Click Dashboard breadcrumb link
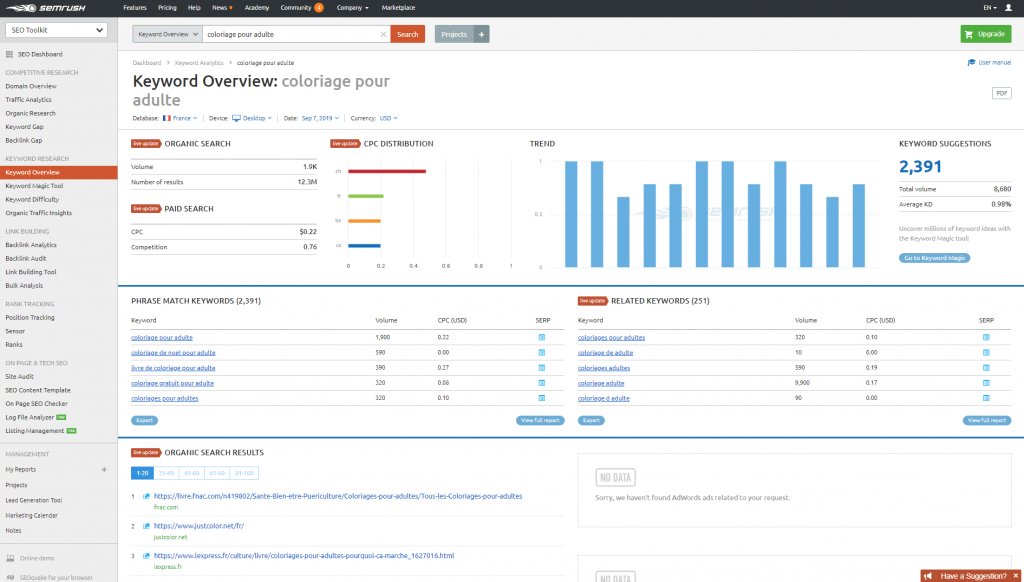1024x582 pixels. tap(147, 63)
